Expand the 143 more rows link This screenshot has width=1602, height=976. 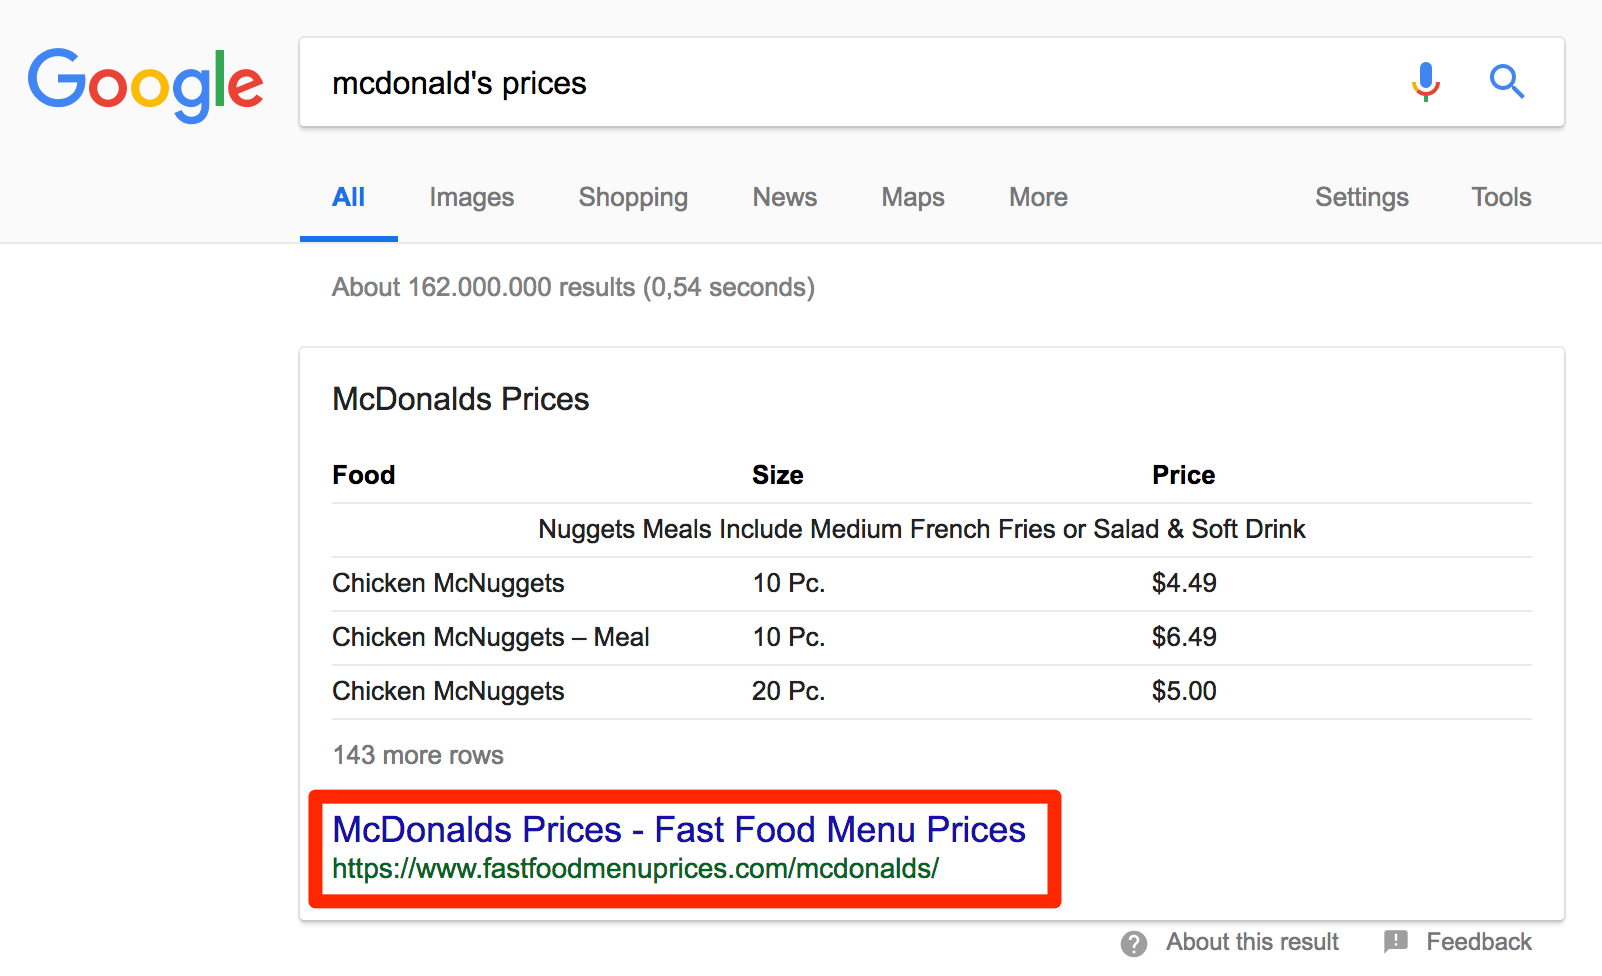(418, 755)
